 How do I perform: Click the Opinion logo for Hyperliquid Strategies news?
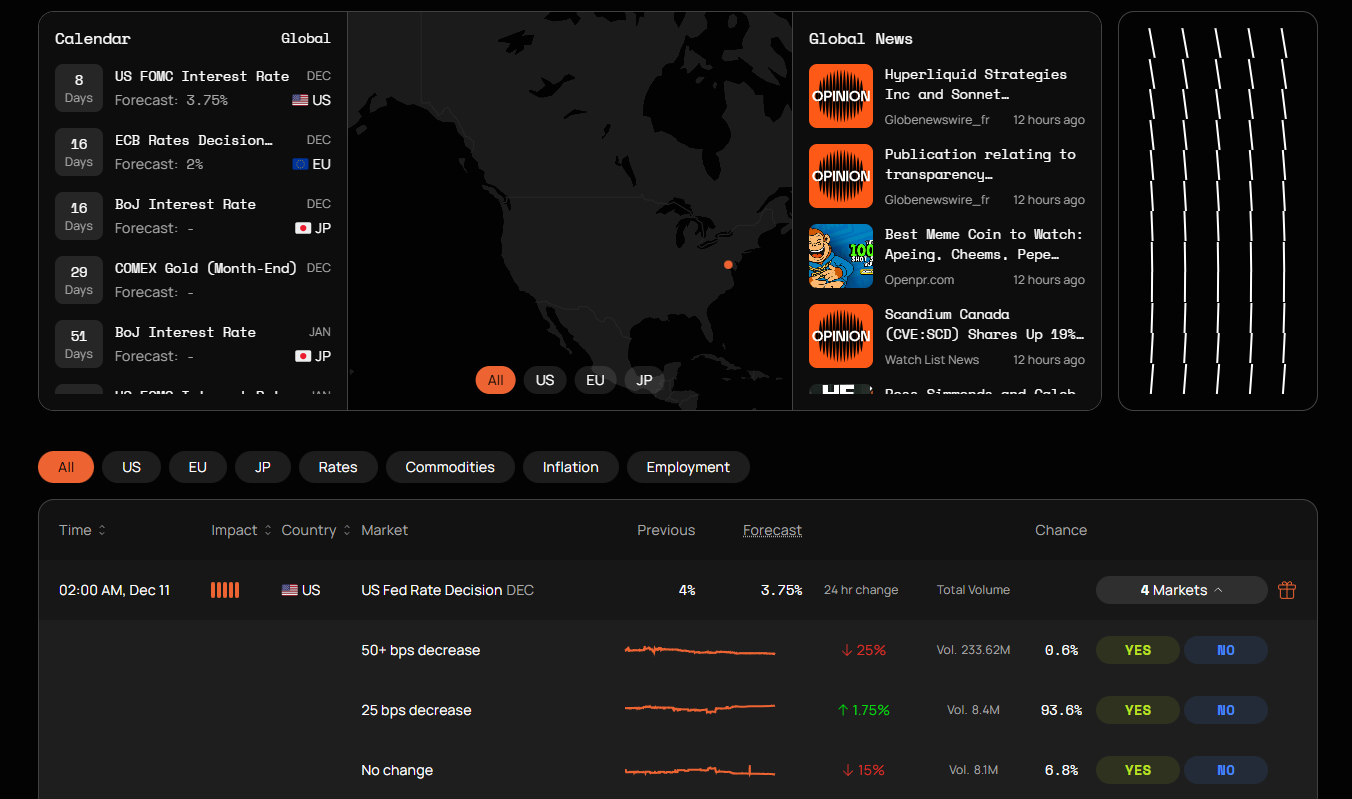[841, 96]
